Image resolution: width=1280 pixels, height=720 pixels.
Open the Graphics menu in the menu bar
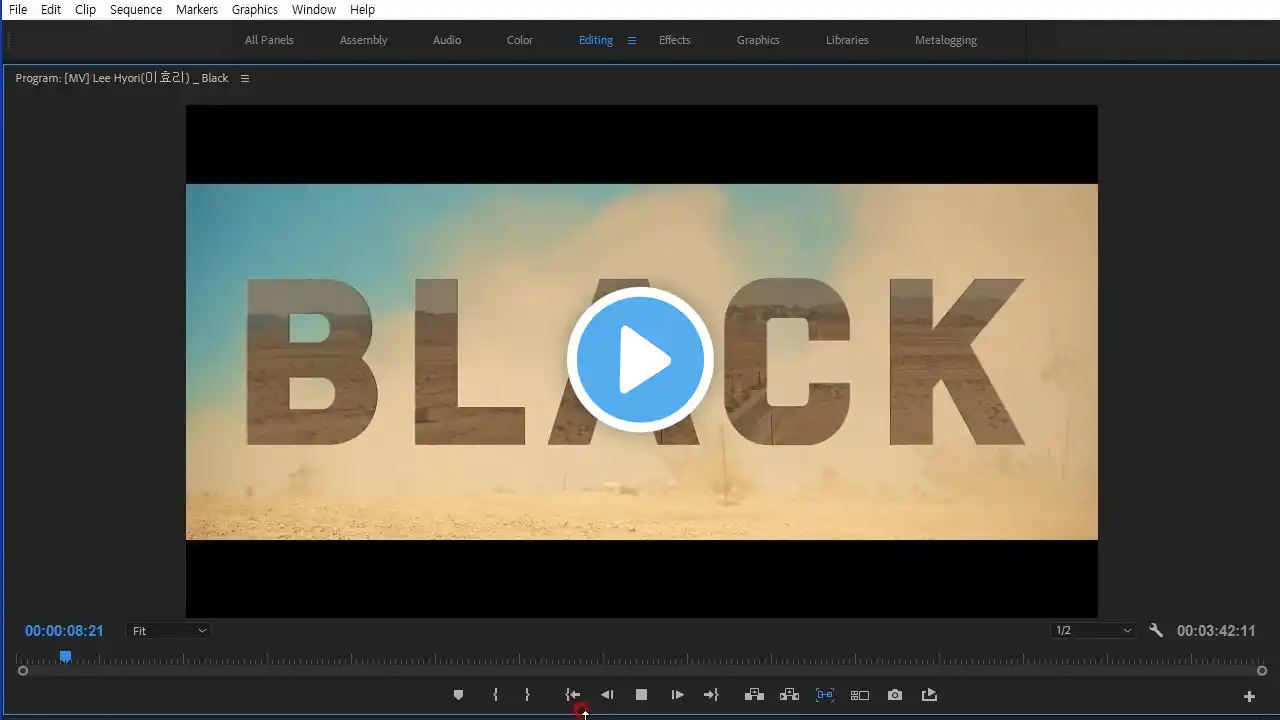(x=255, y=9)
